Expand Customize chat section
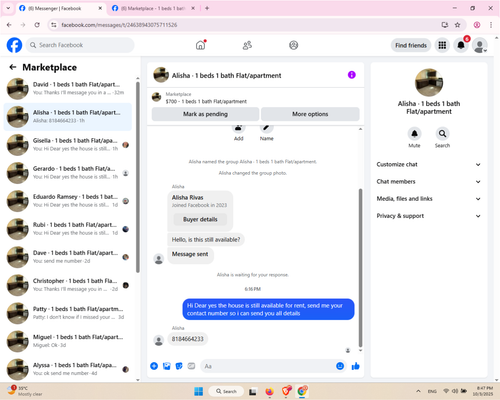This screenshot has height=400, width=500. pyautogui.click(x=429, y=164)
